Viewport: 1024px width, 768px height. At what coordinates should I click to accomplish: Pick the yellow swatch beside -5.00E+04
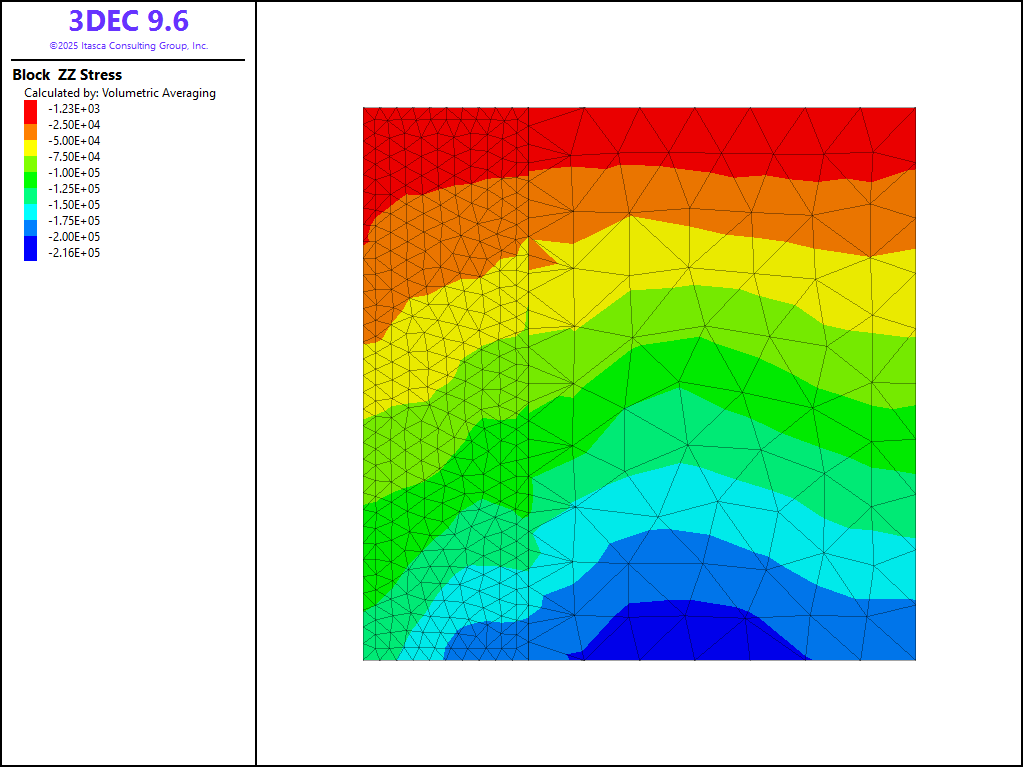point(31,141)
